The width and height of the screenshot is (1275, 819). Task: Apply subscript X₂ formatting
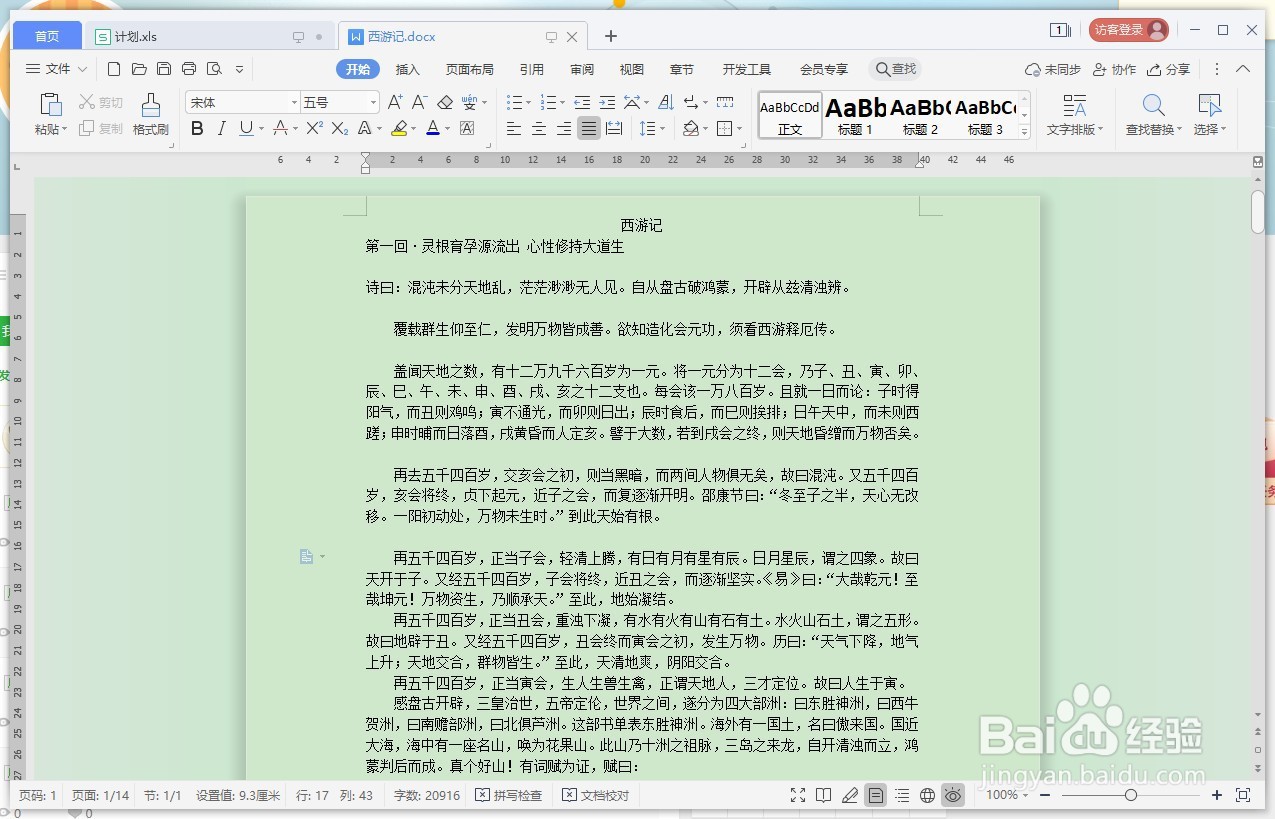(x=340, y=128)
